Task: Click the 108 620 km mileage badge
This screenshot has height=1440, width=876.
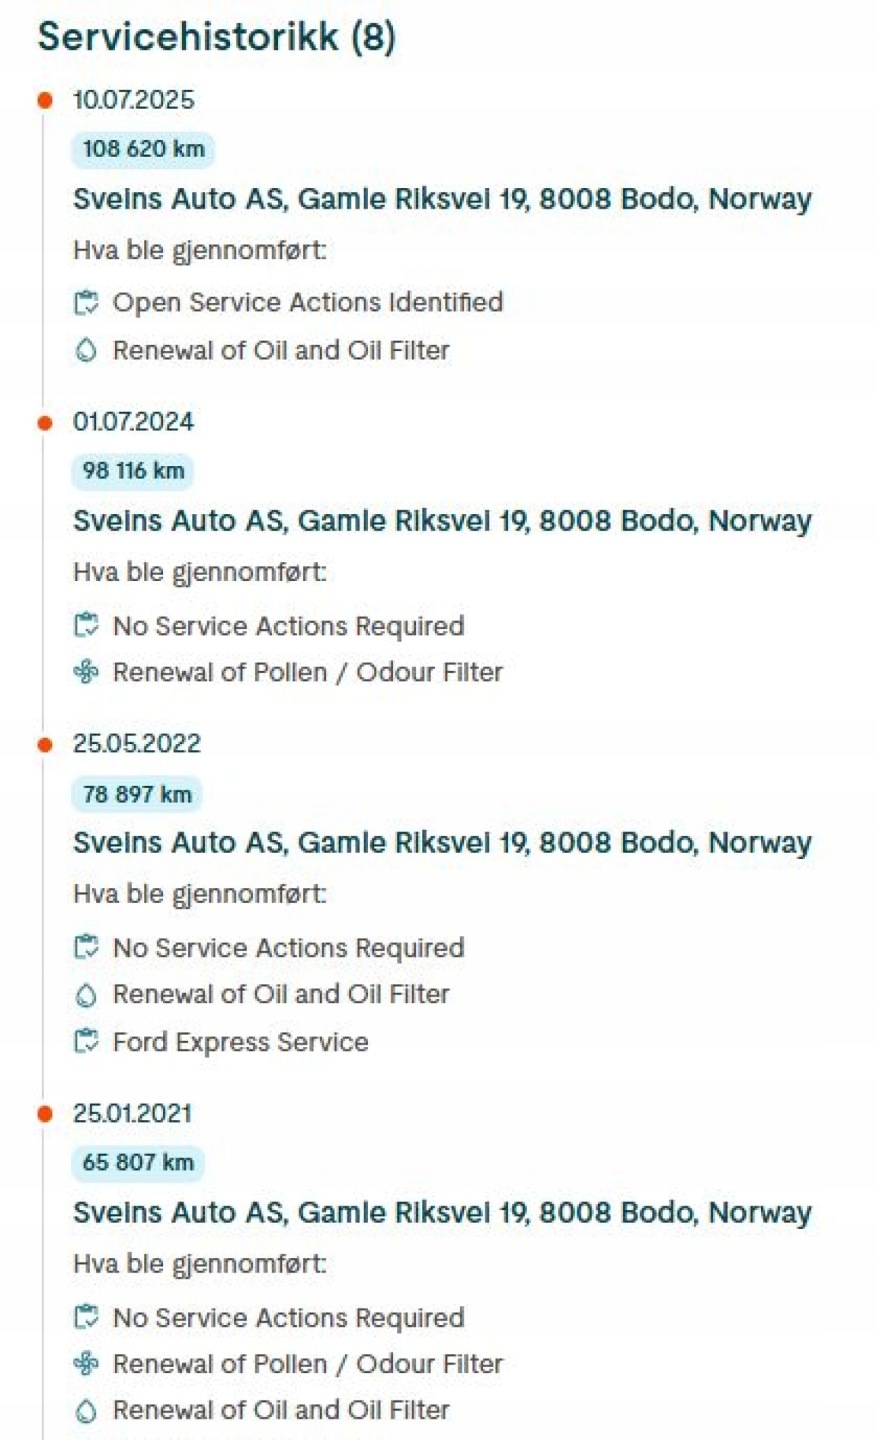Action: (x=143, y=149)
